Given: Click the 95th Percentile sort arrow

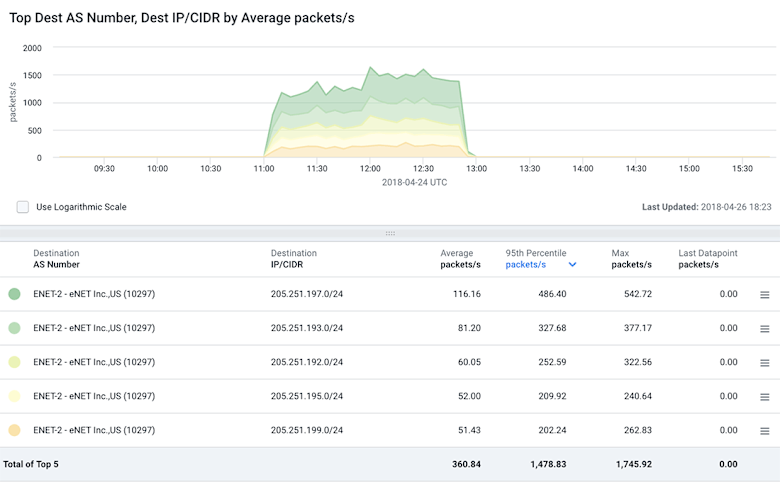Looking at the screenshot, I should (573, 265).
